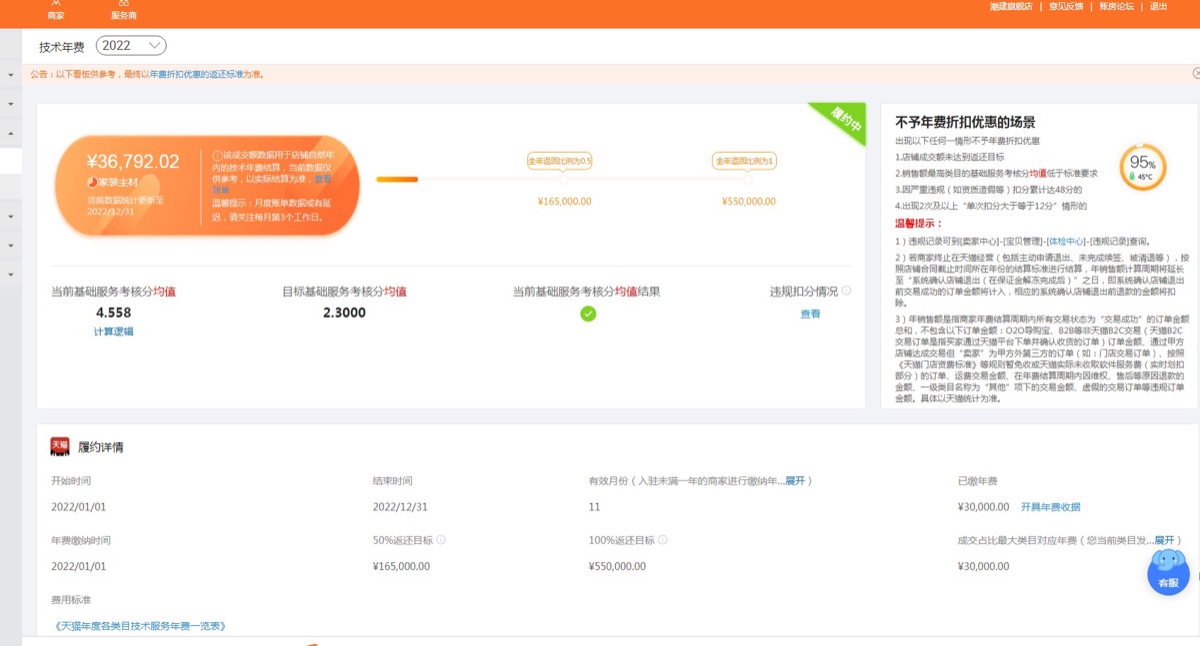Screen dimensions: 1200x646
Task: Open 意见反馈 feedback in header
Action: [x=1066, y=6]
